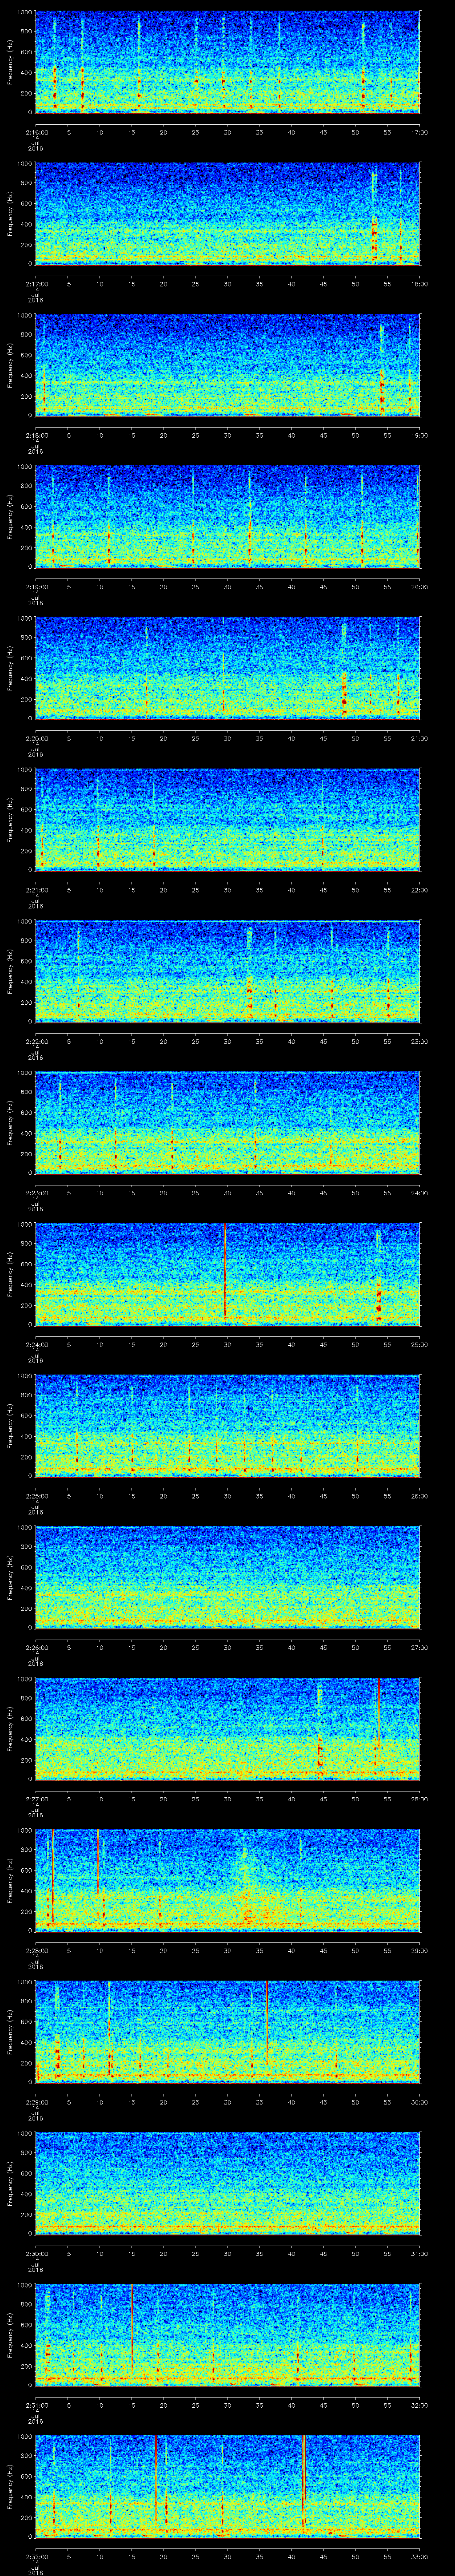The image size is (455, 2576).
Task: Pick the spectrogram panel starting at 2:22:00
Action: click(x=227, y=971)
